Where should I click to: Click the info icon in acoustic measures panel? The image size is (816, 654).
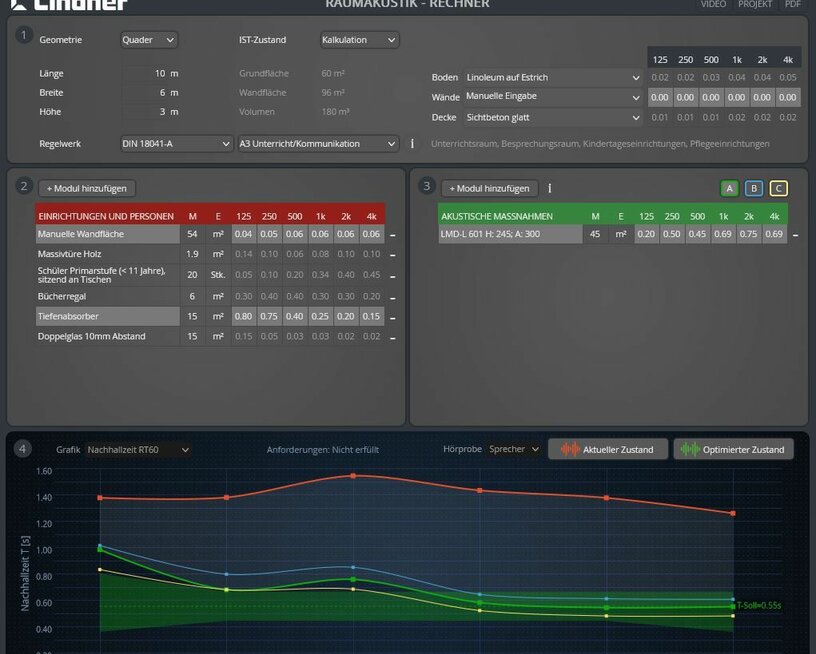(x=550, y=188)
